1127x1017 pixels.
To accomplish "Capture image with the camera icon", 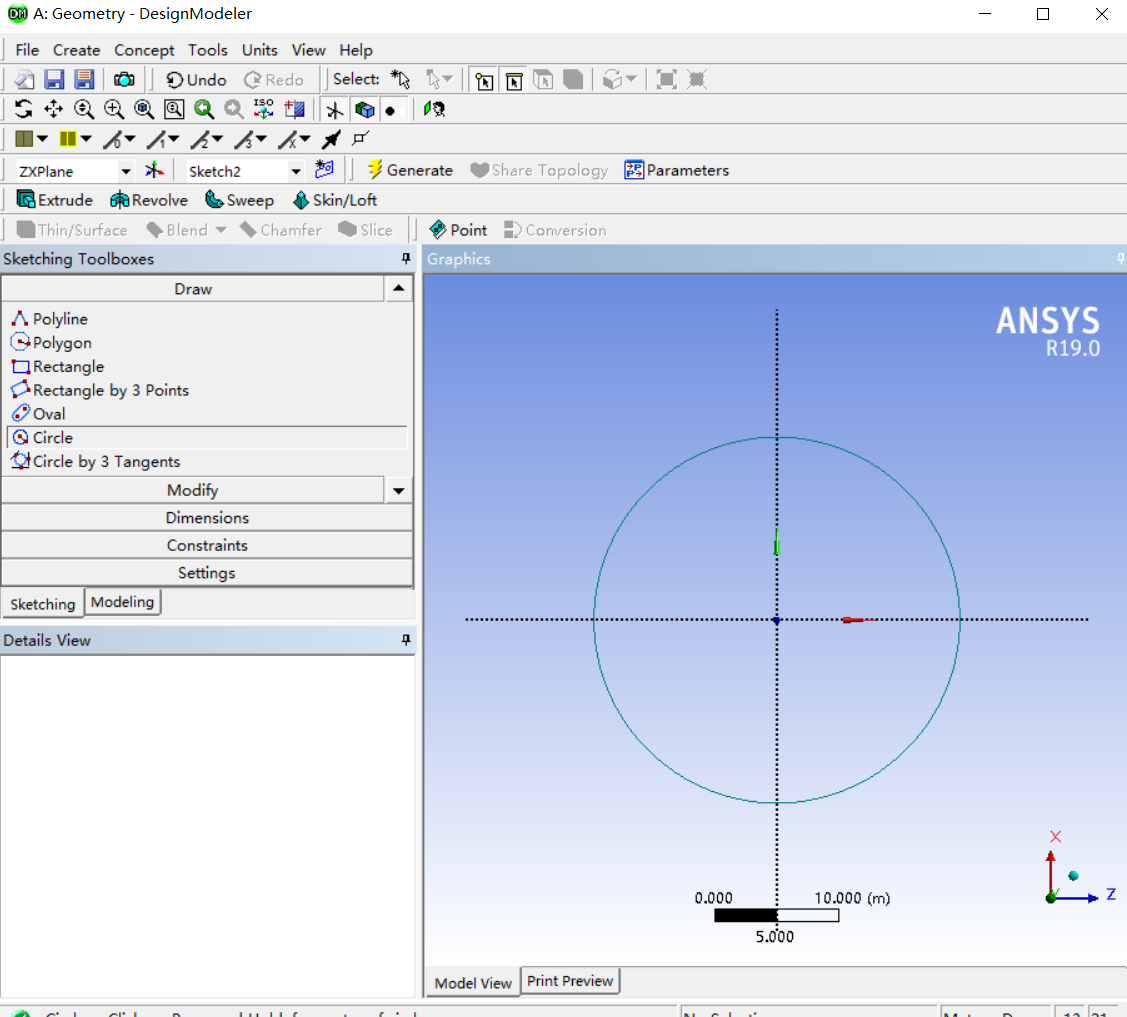I will tap(124, 80).
